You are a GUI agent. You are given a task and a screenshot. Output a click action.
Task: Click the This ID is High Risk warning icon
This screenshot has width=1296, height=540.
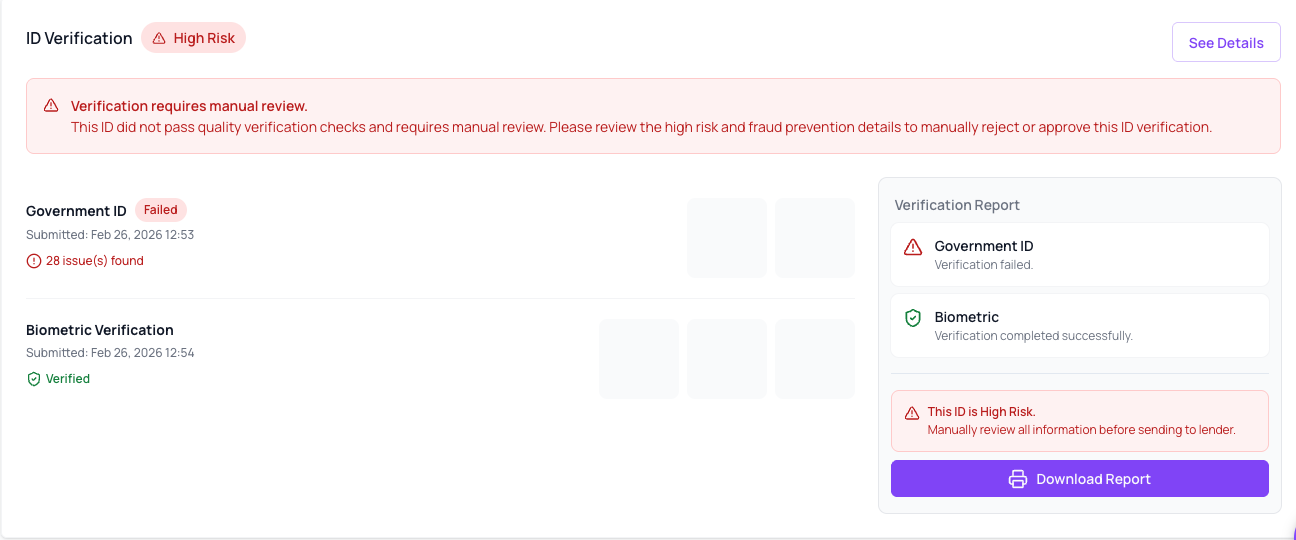[912, 413]
